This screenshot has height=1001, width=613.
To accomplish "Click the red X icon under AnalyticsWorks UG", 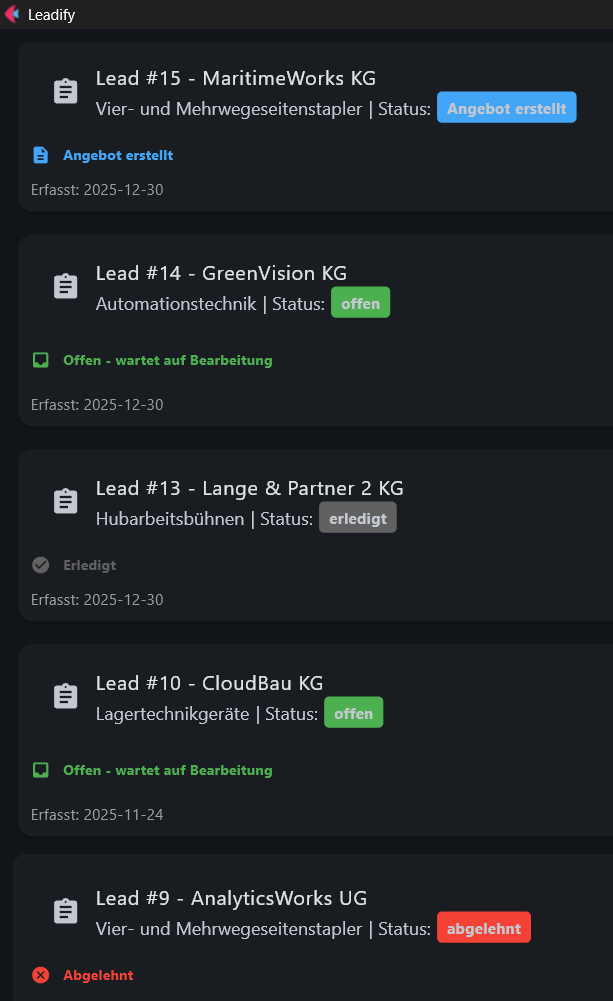I will coord(40,975).
